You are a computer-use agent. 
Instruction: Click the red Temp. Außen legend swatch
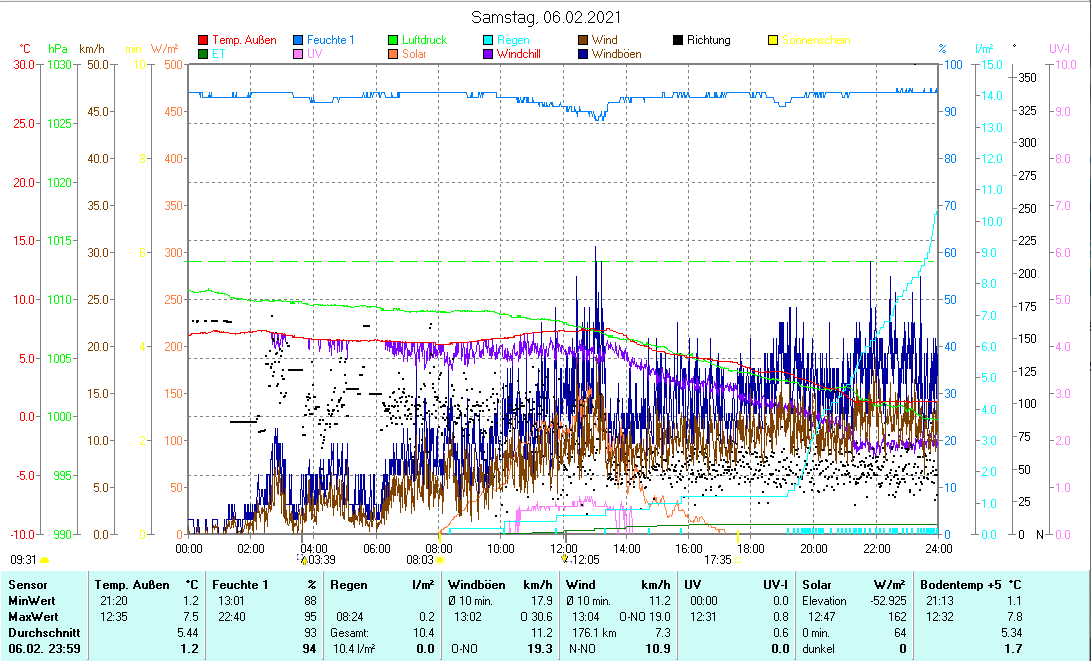coord(204,40)
